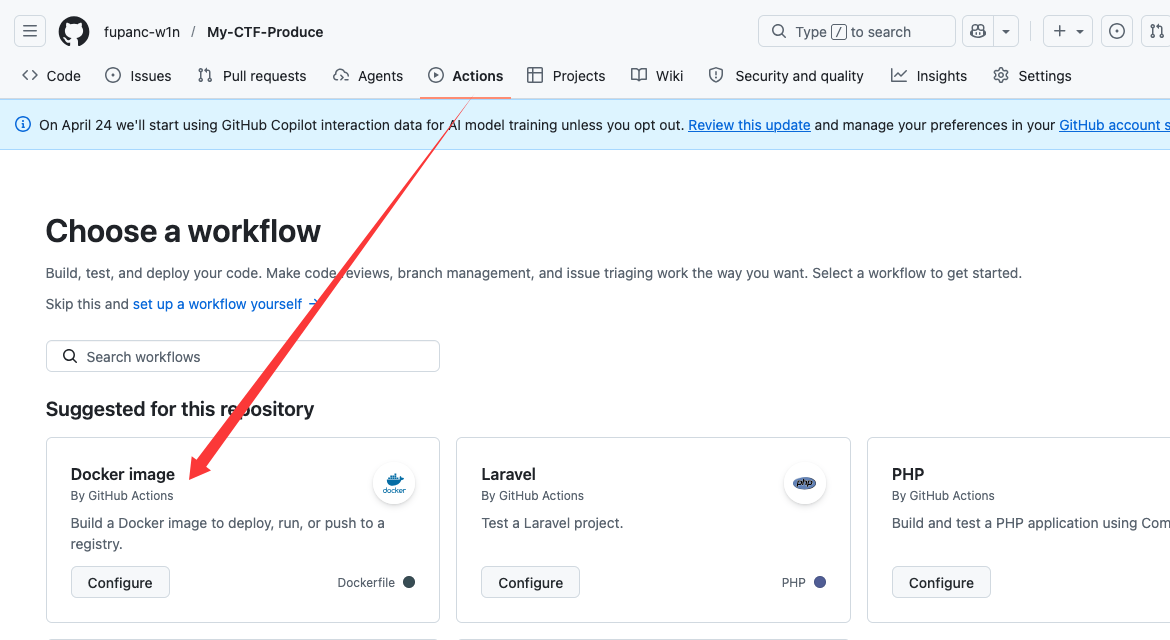Click 'Test a Laravel project.' description
This screenshot has width=1170, height=640.
552,523
